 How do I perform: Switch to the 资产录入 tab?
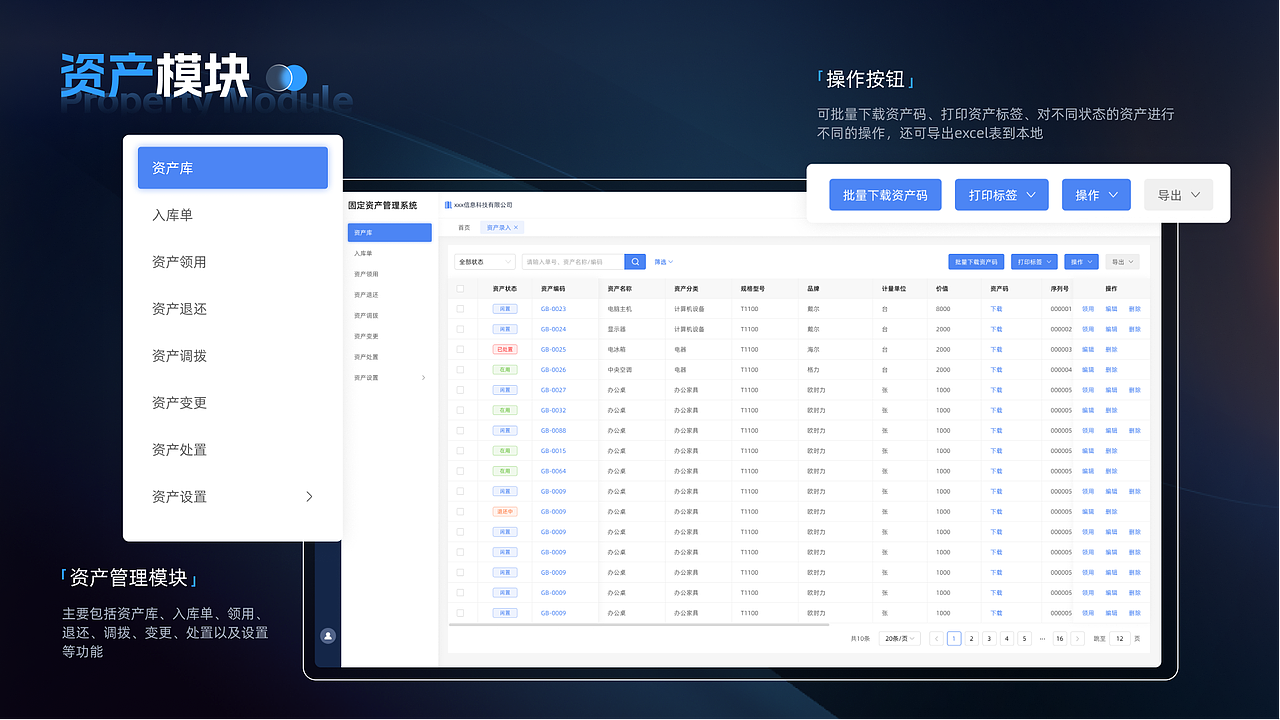[501, 228]
